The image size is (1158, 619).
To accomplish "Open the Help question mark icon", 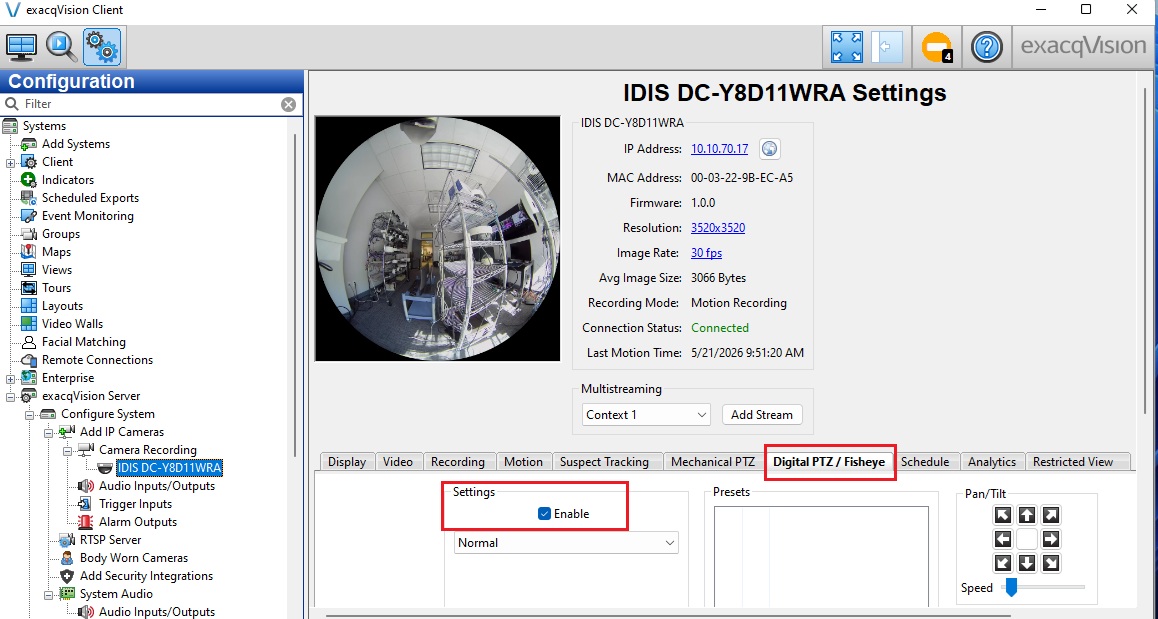I will (x=986, y=47).
